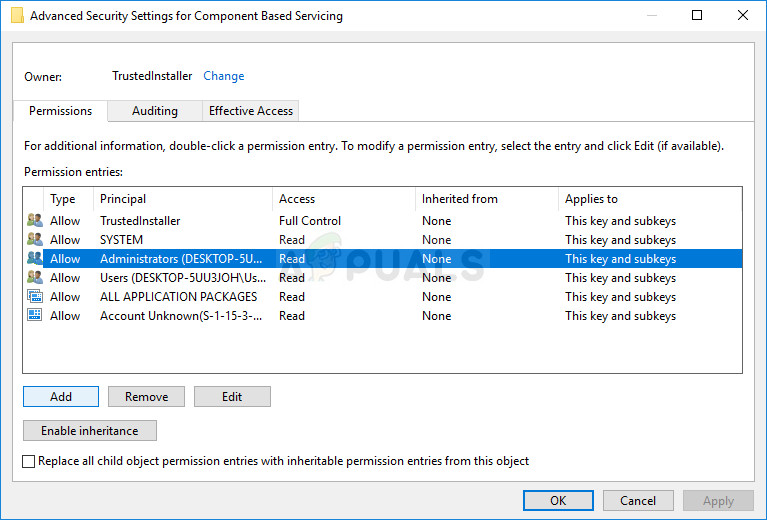767x520 pixels.
Task: Click the icon next to Administrators entry
Action: click(x=35, y=259)
